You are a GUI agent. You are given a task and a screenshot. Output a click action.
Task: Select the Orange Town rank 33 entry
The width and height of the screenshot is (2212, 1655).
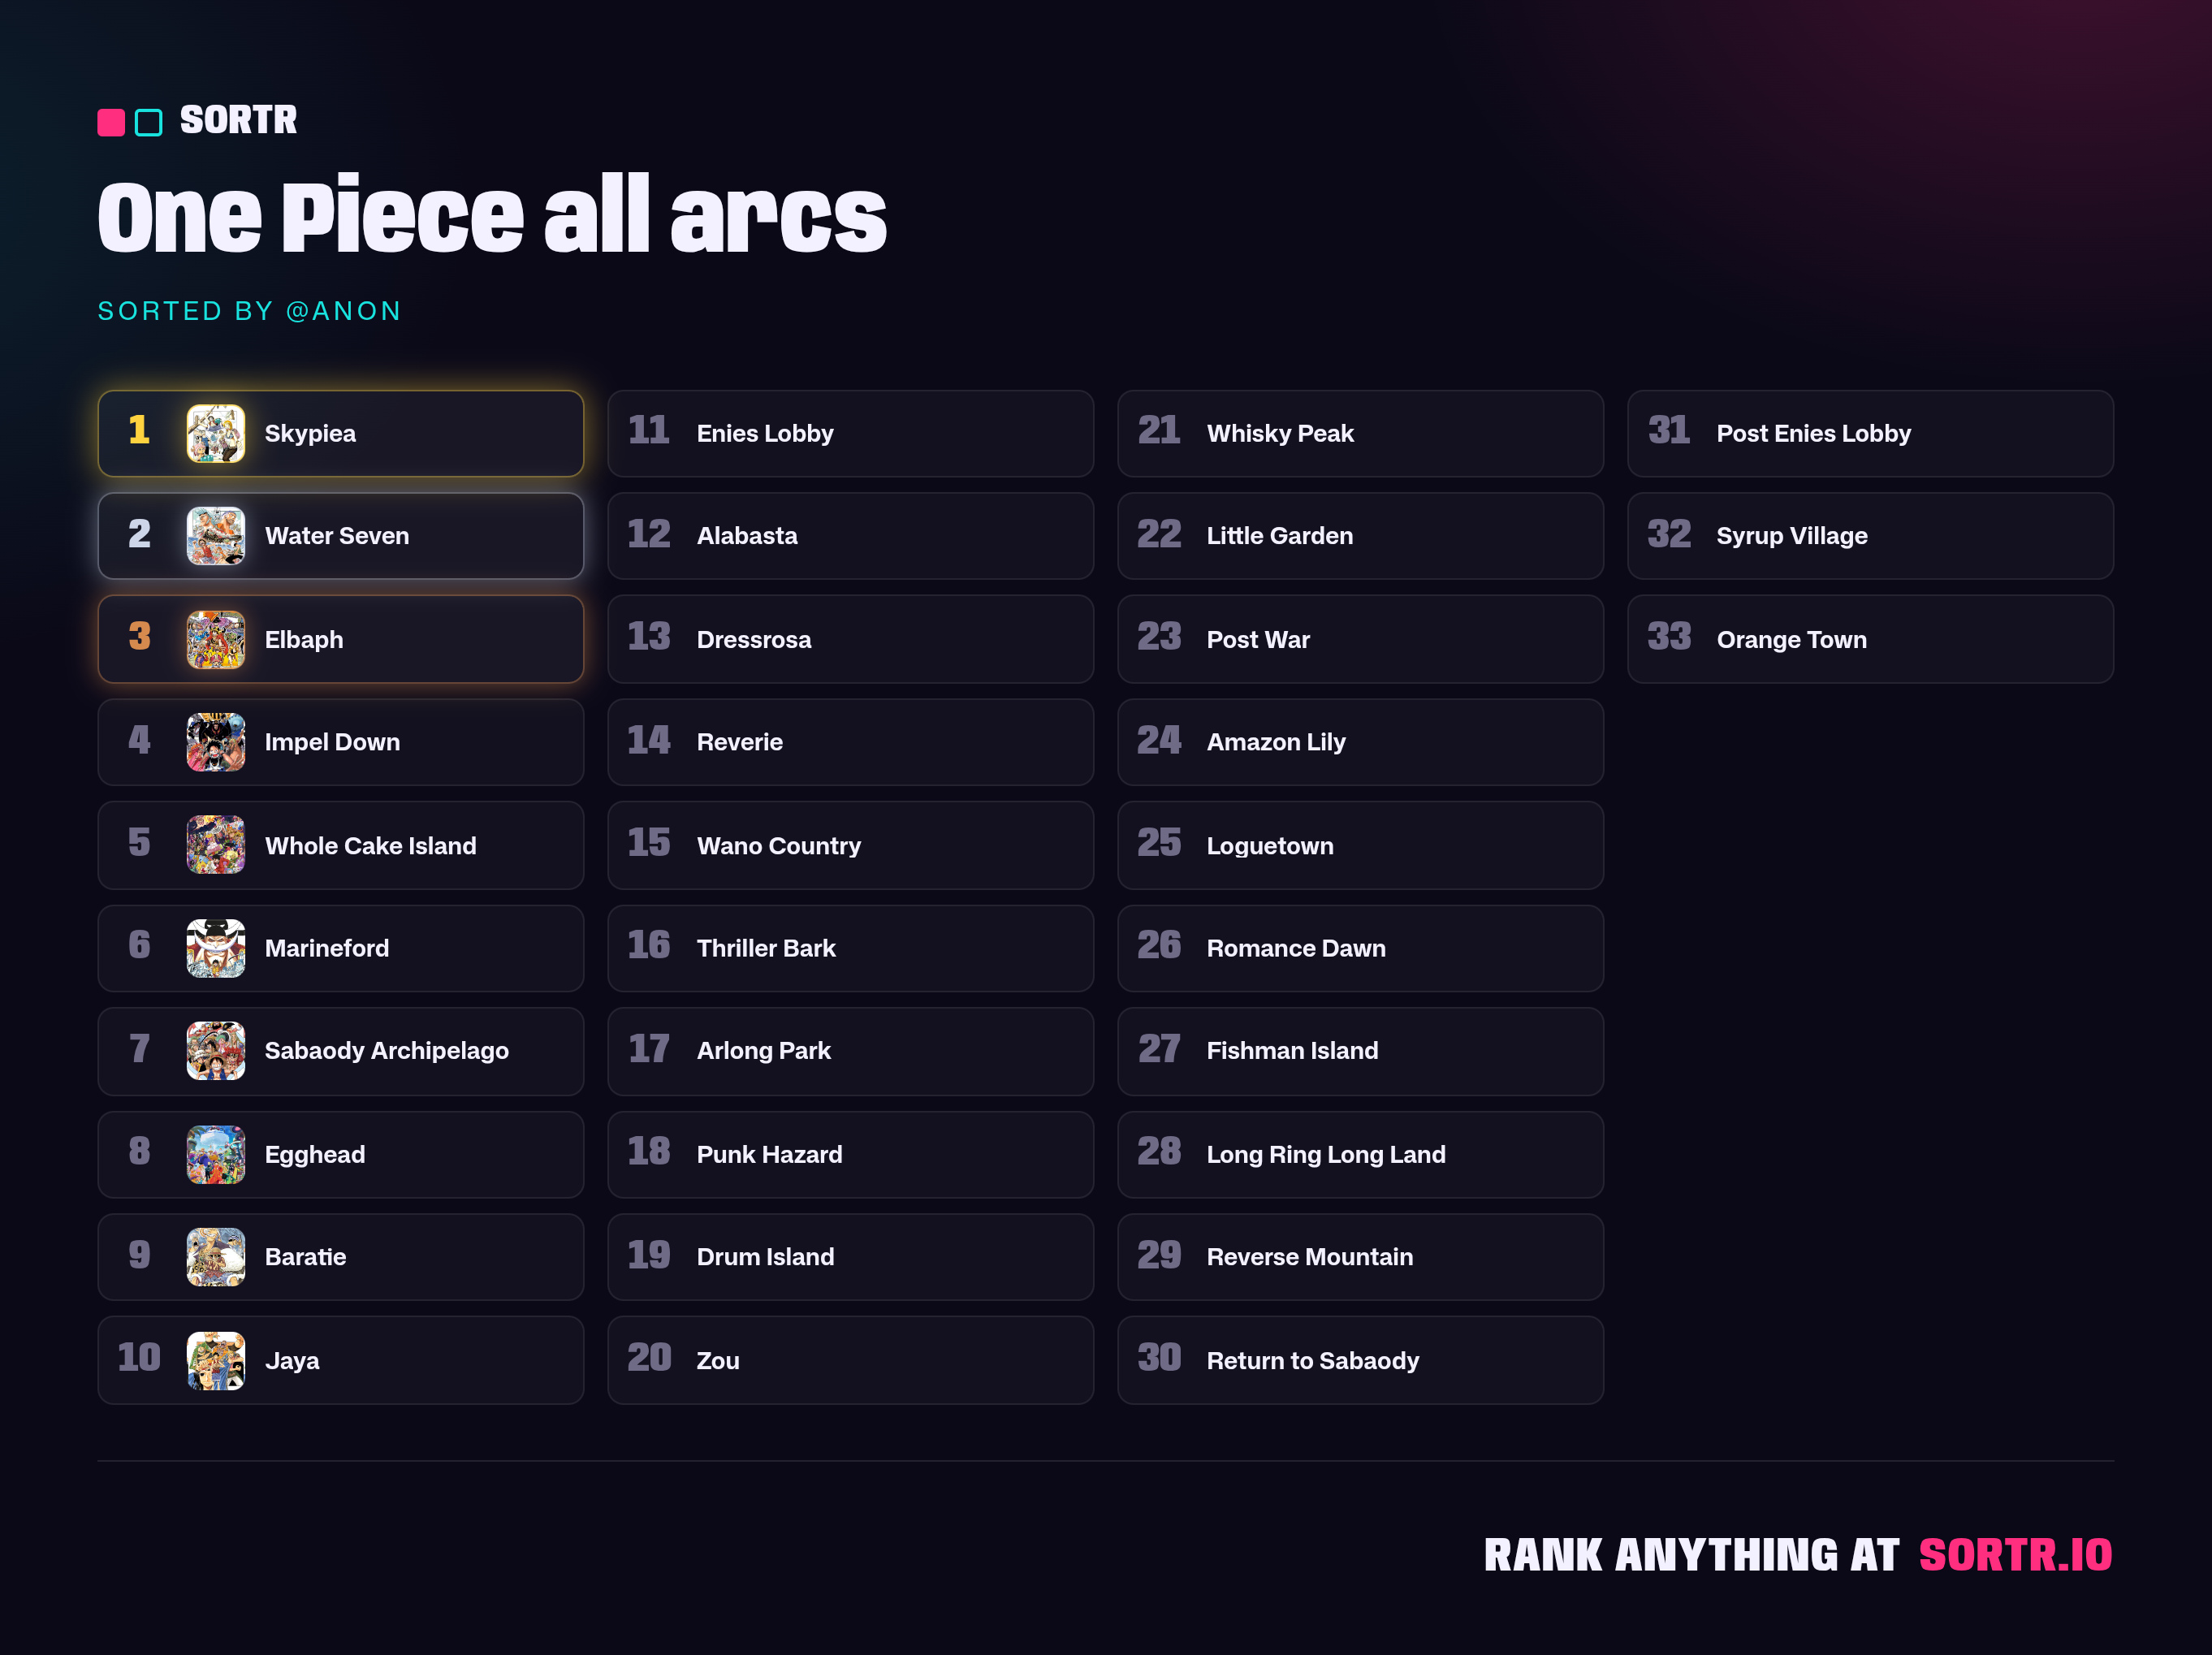(x=1870, y=639)
